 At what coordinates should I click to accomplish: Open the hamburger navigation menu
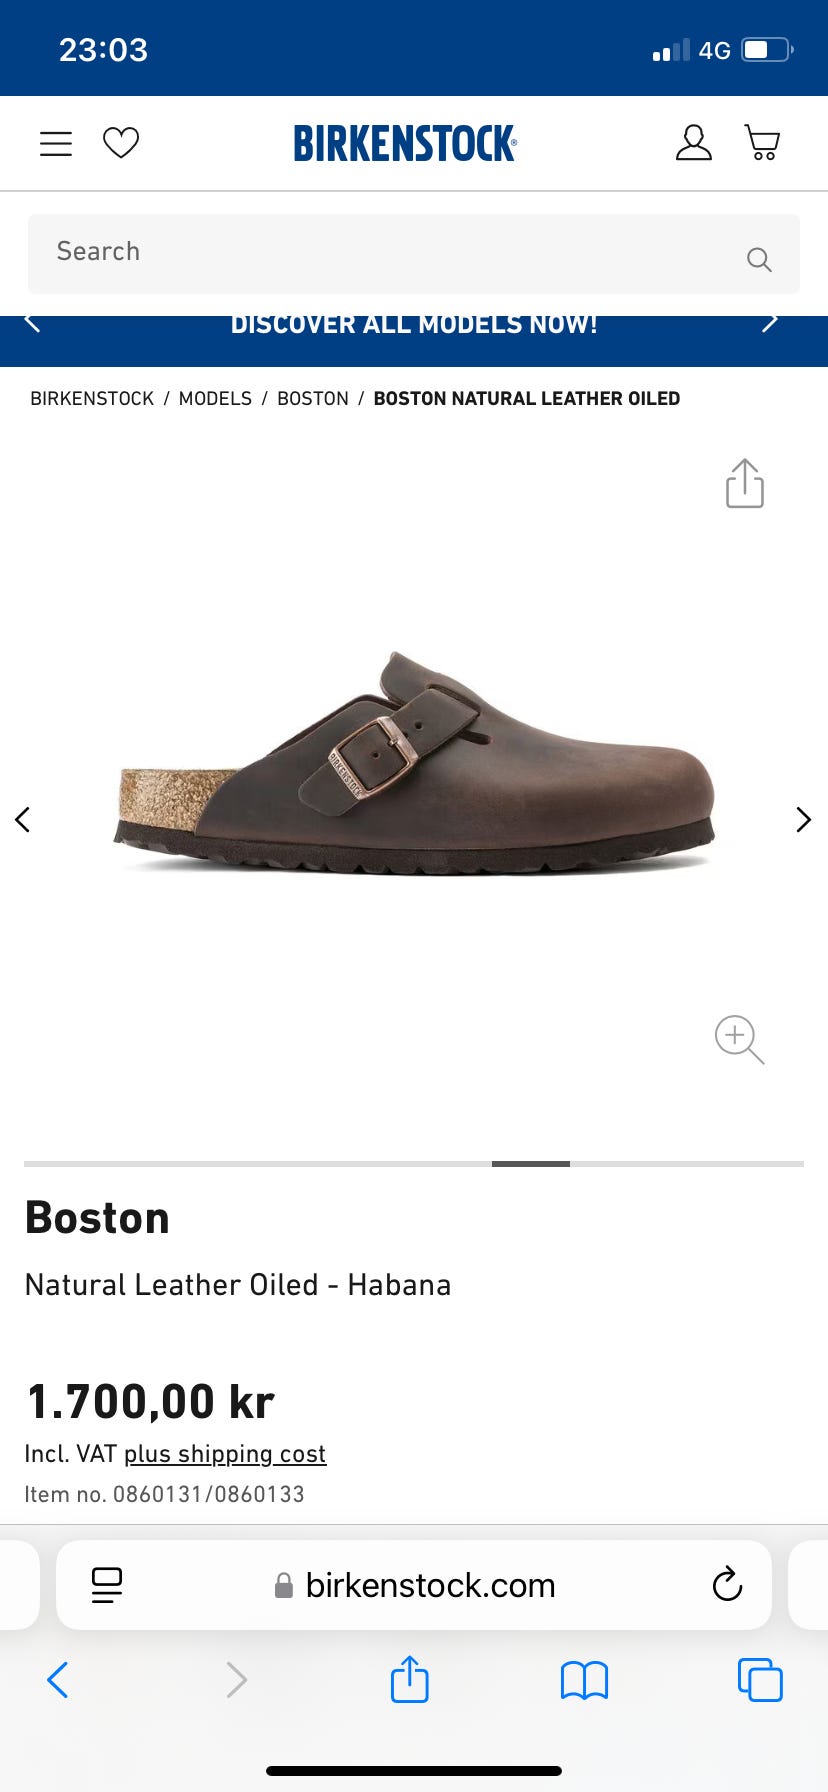(x=56, y=144)
